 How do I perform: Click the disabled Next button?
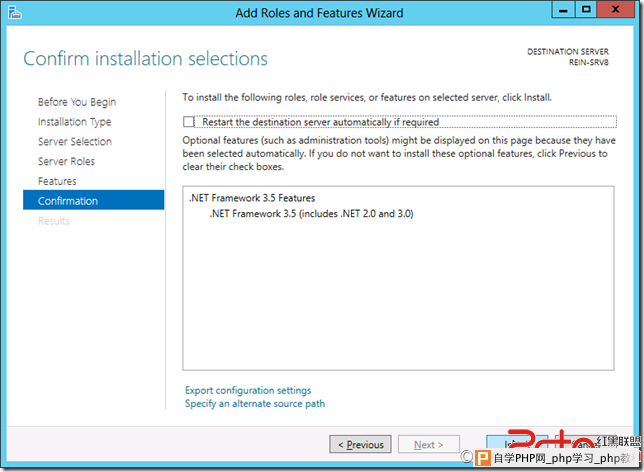coord(428,444)
